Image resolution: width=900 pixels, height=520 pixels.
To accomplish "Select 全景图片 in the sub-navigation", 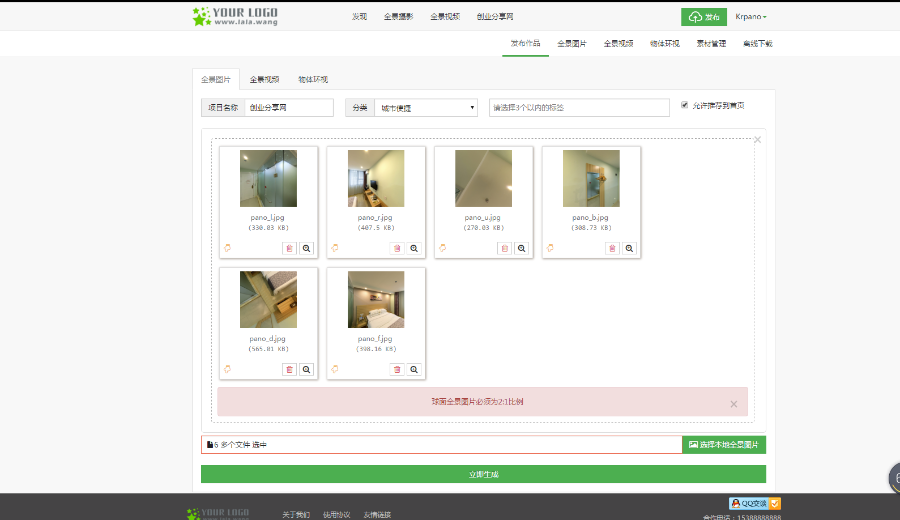I will [x=572, y=44].
